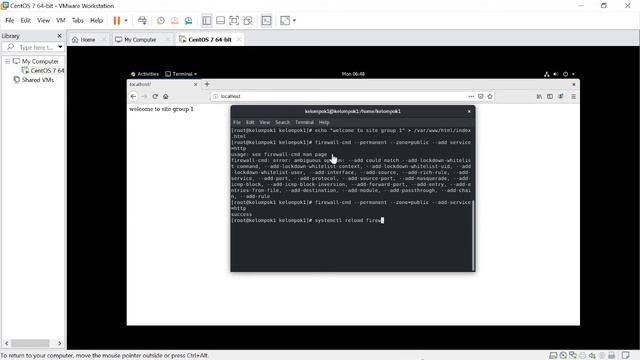Viewport: 640px width, 360px height.
Task: Open the GNOME system menu arrow
Action: [573, 74]
